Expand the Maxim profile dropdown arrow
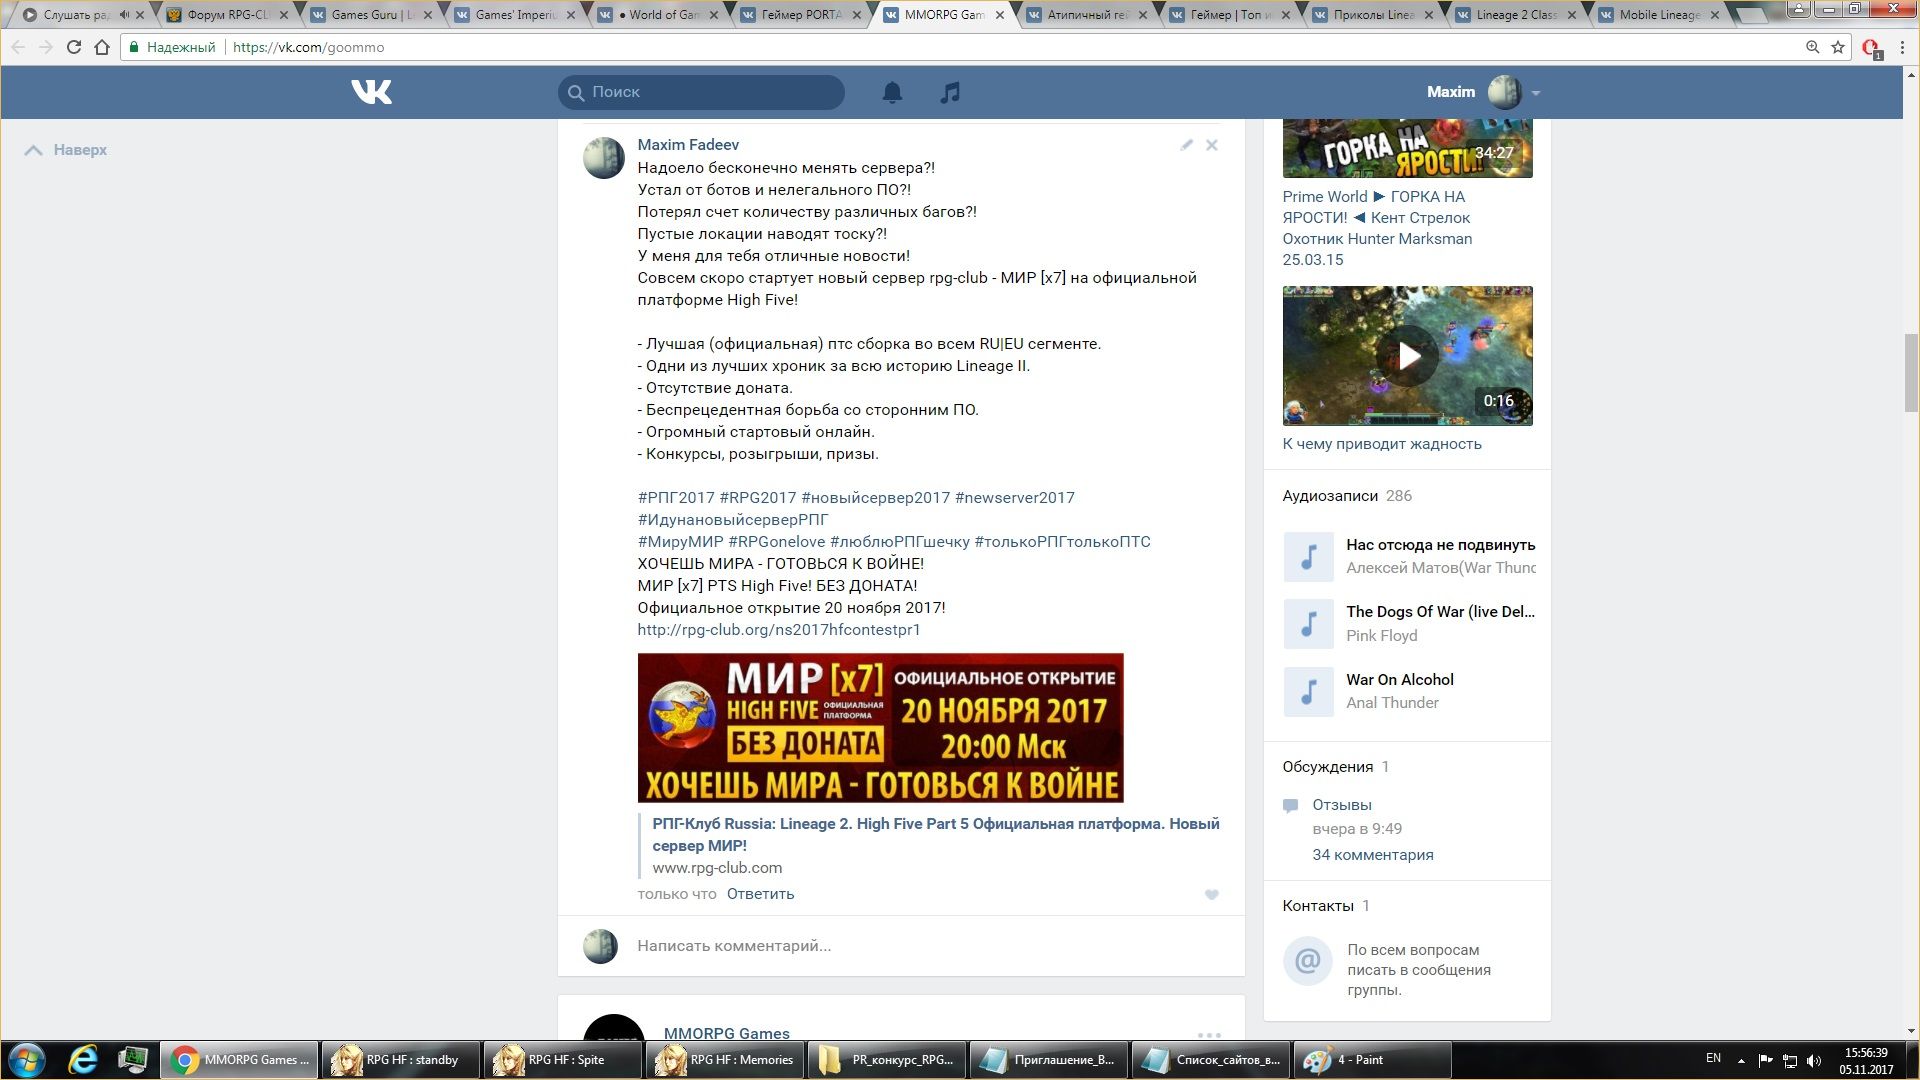Viewport: 1920px width, 1080px height. pyautogui.click(x=1536, y=93)
